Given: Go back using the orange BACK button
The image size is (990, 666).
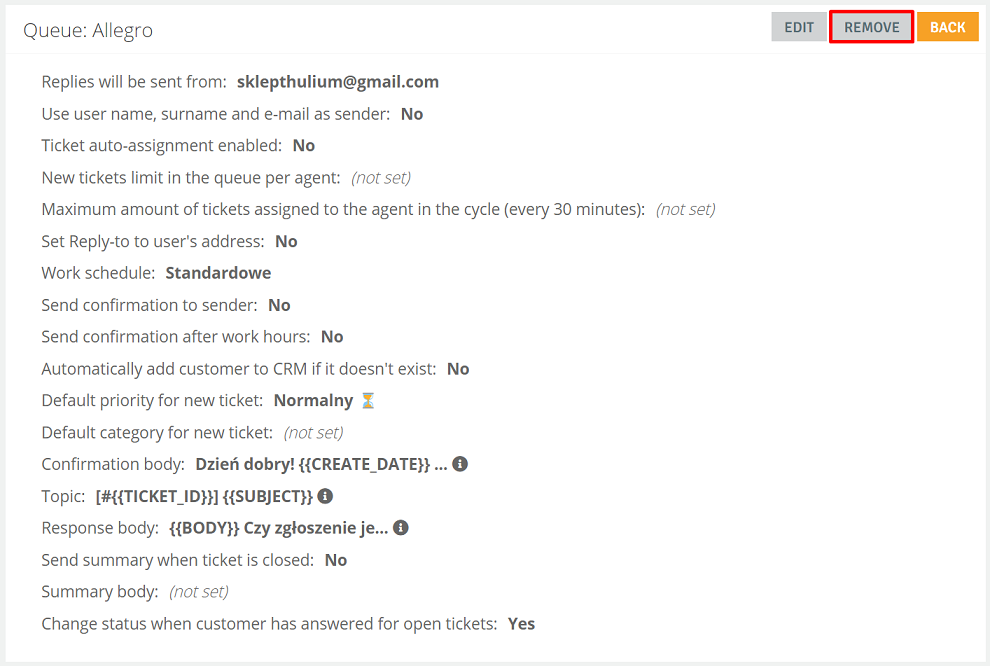Looking at the screenshot, I should click(x=947, y=27).
